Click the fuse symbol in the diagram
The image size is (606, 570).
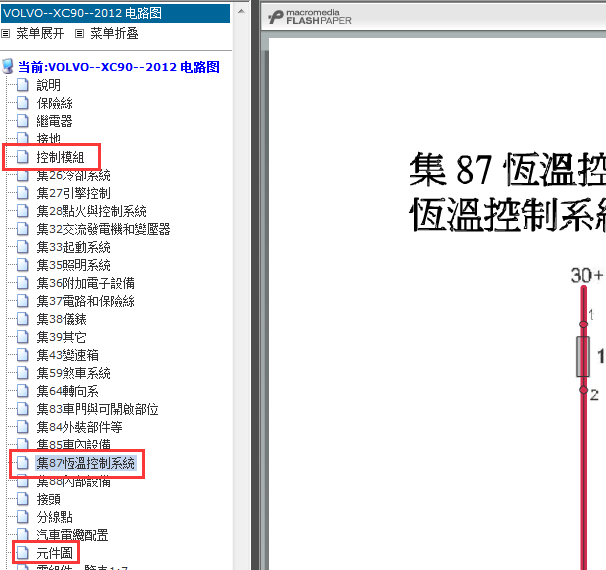click(x=583, y=356)
